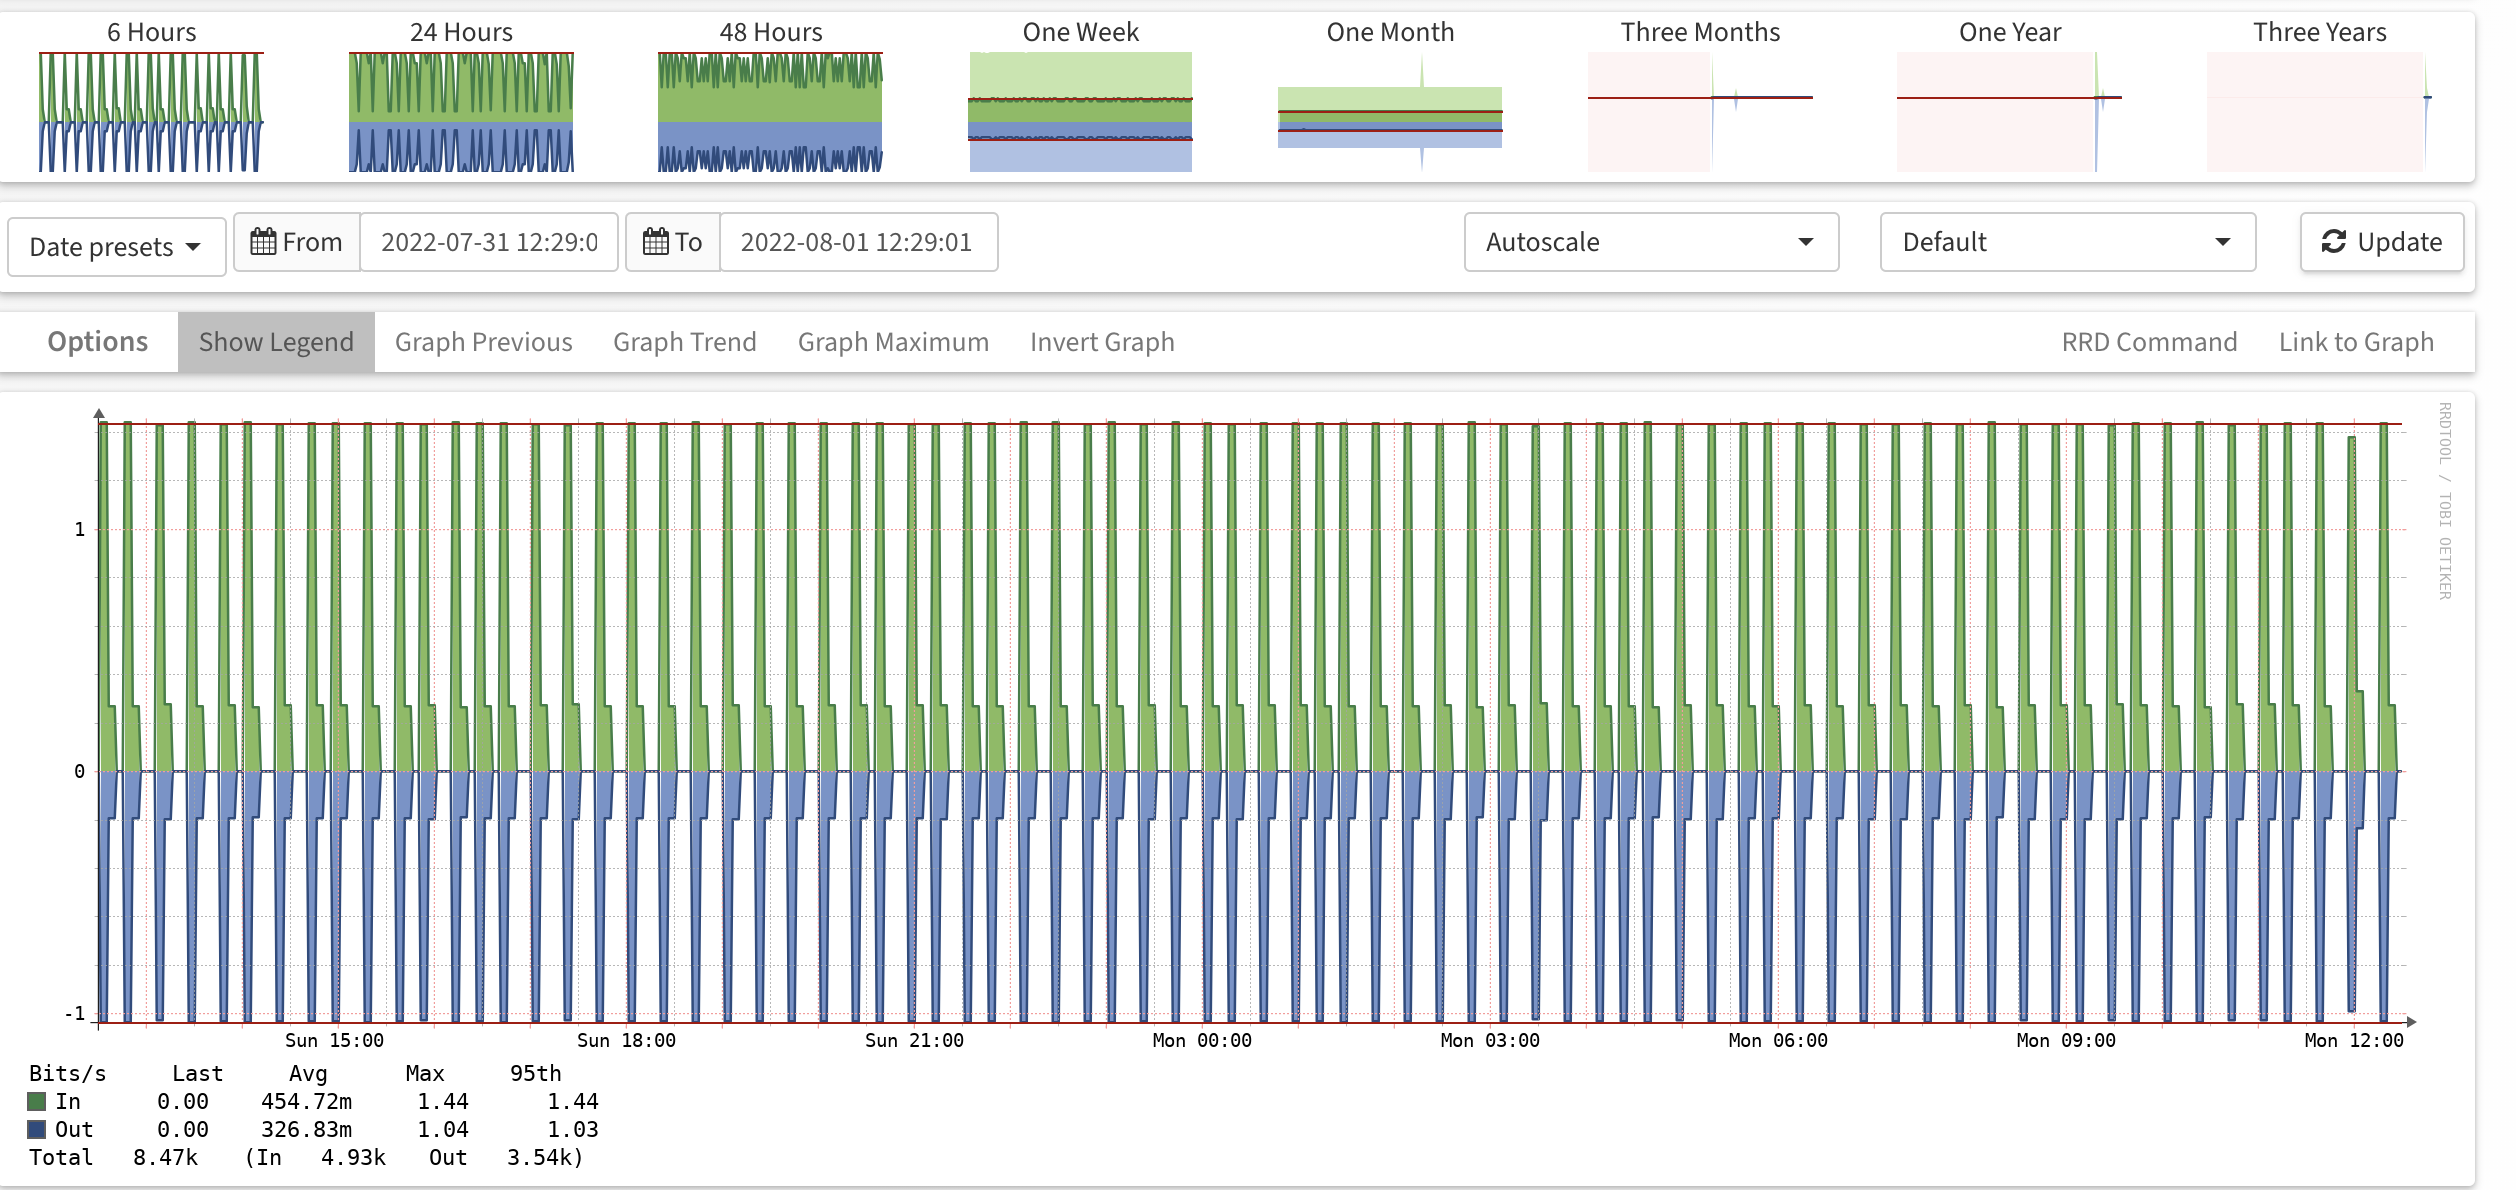
Task: Click the Link to Graph link
Action: [x=2355, y=342]
